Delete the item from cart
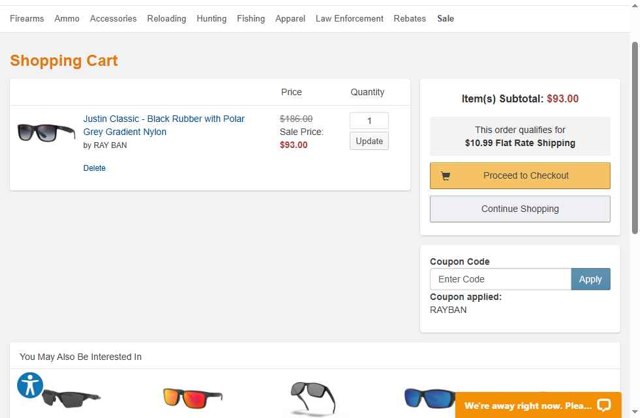 tap(94, 168)
